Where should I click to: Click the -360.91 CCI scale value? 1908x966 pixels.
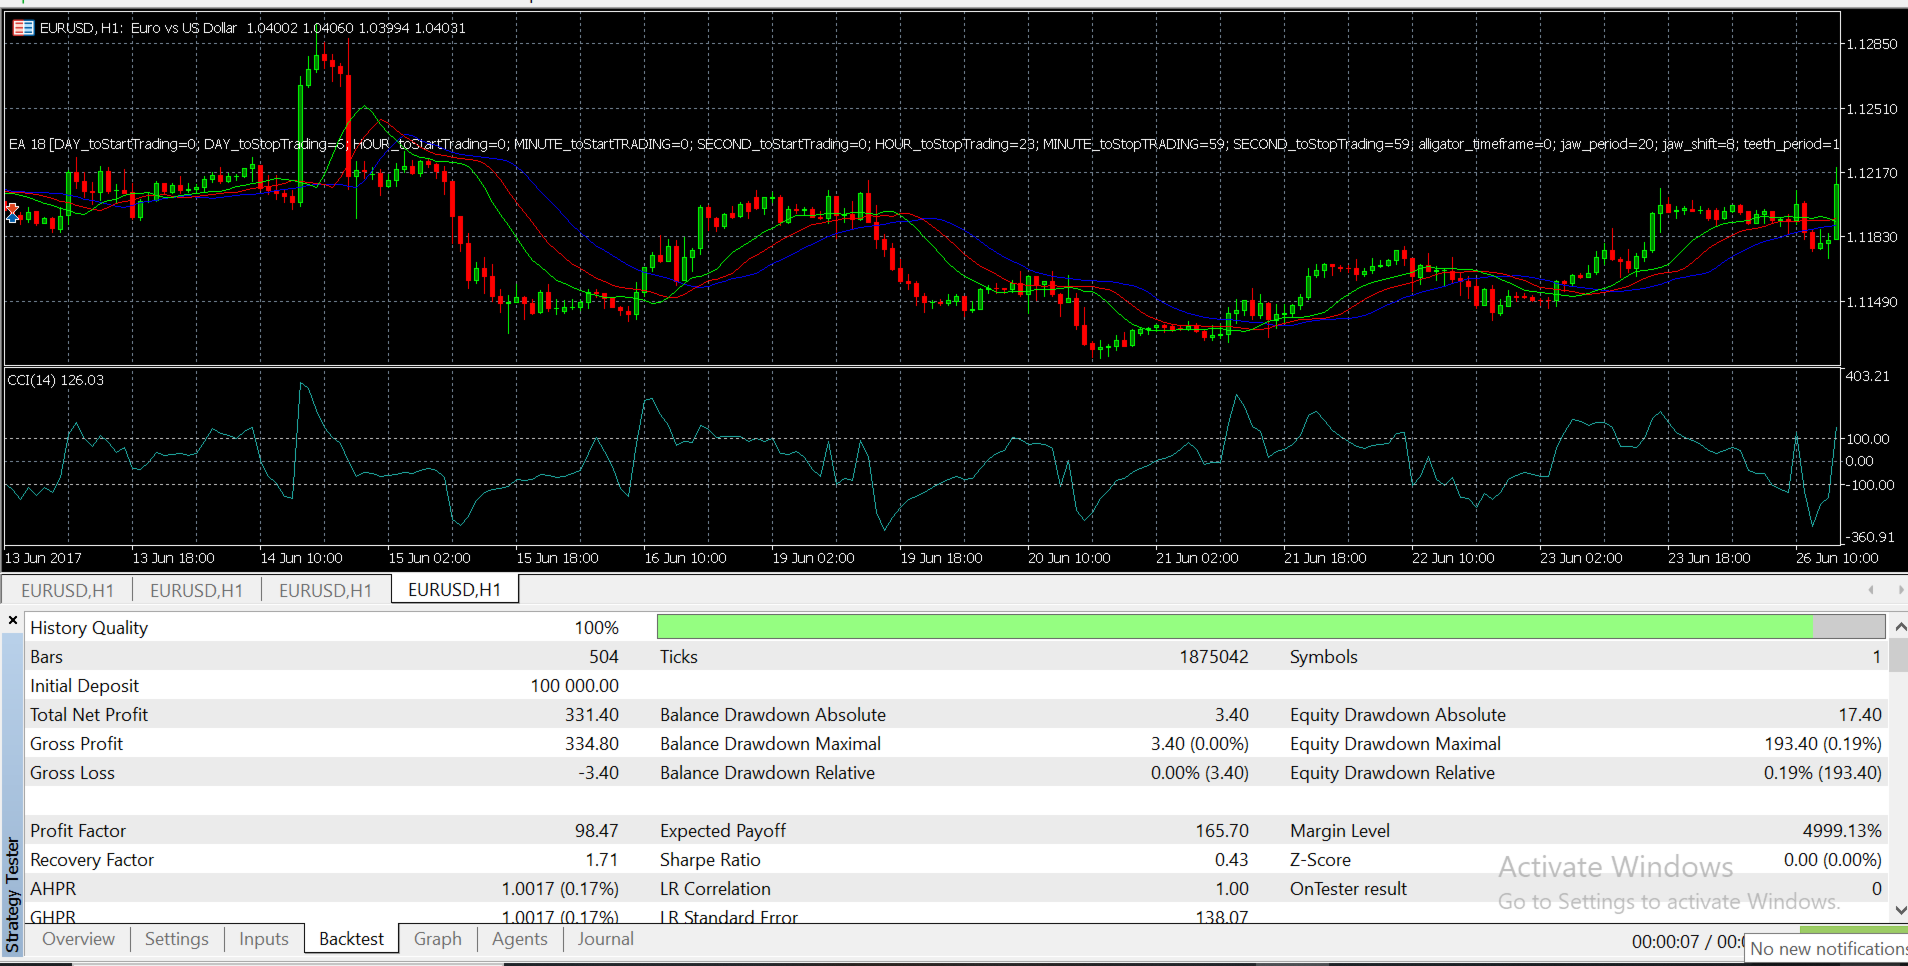[1870, 537]
